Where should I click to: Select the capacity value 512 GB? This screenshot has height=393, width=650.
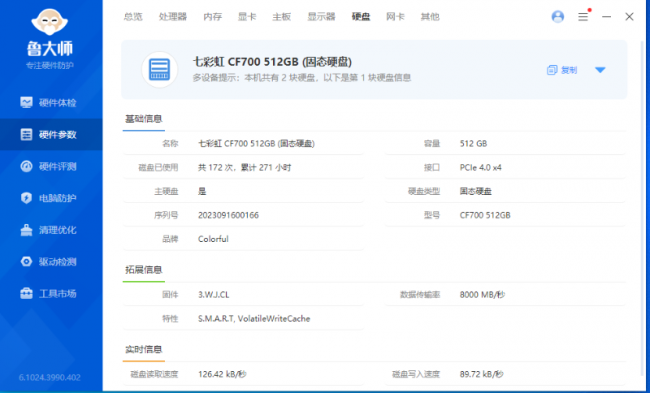[473, 143]
